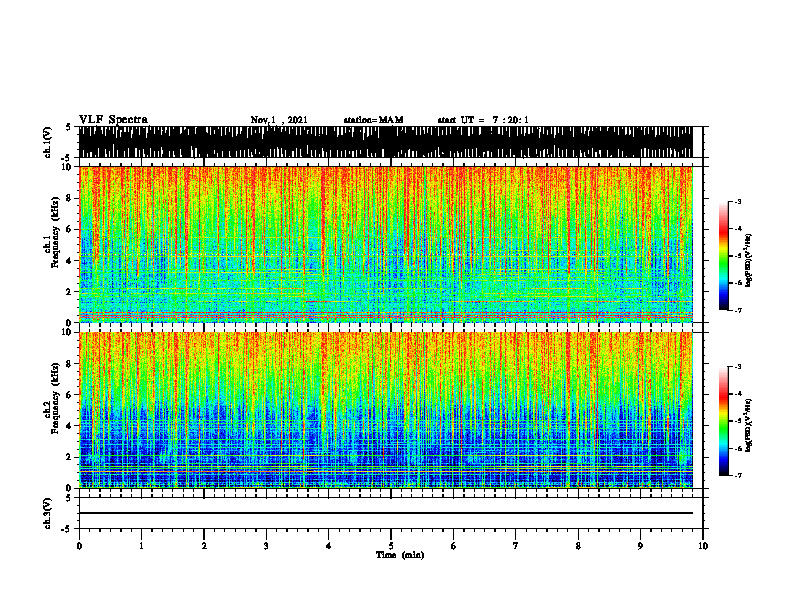Click the 'ch.3(V)' axis label
792x612 pixels.
[48, 513]
